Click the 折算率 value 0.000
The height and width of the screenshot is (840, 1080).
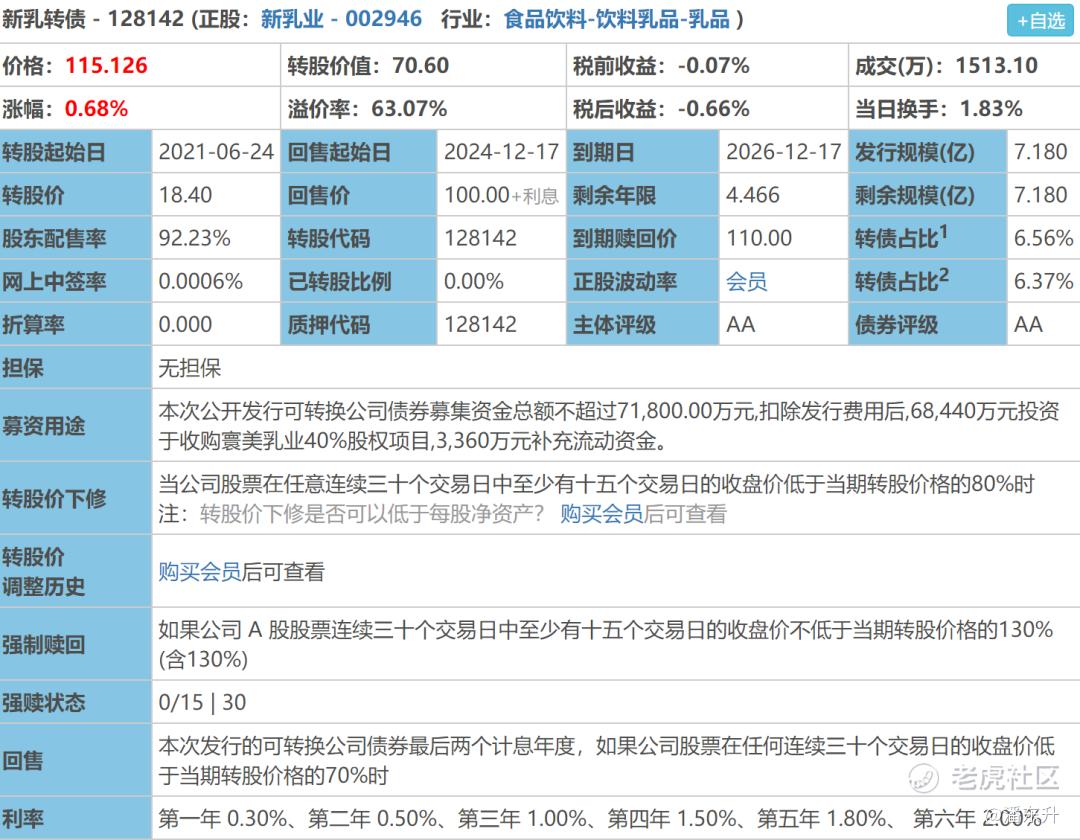[185, 324]
